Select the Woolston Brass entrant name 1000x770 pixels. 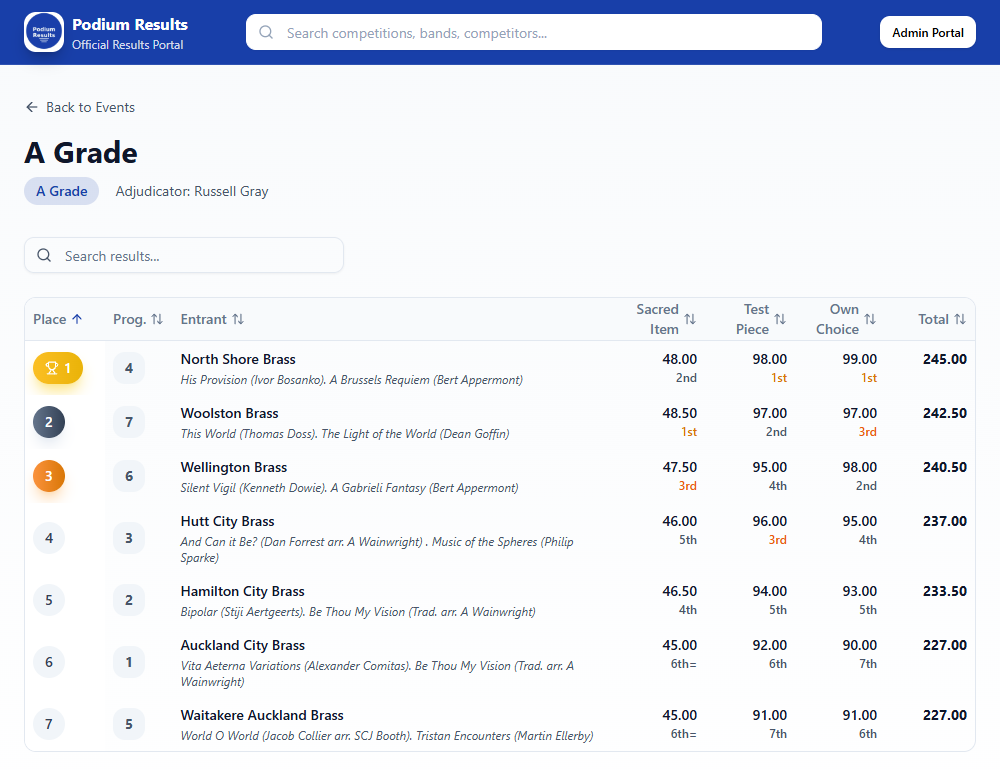[230, 413]
